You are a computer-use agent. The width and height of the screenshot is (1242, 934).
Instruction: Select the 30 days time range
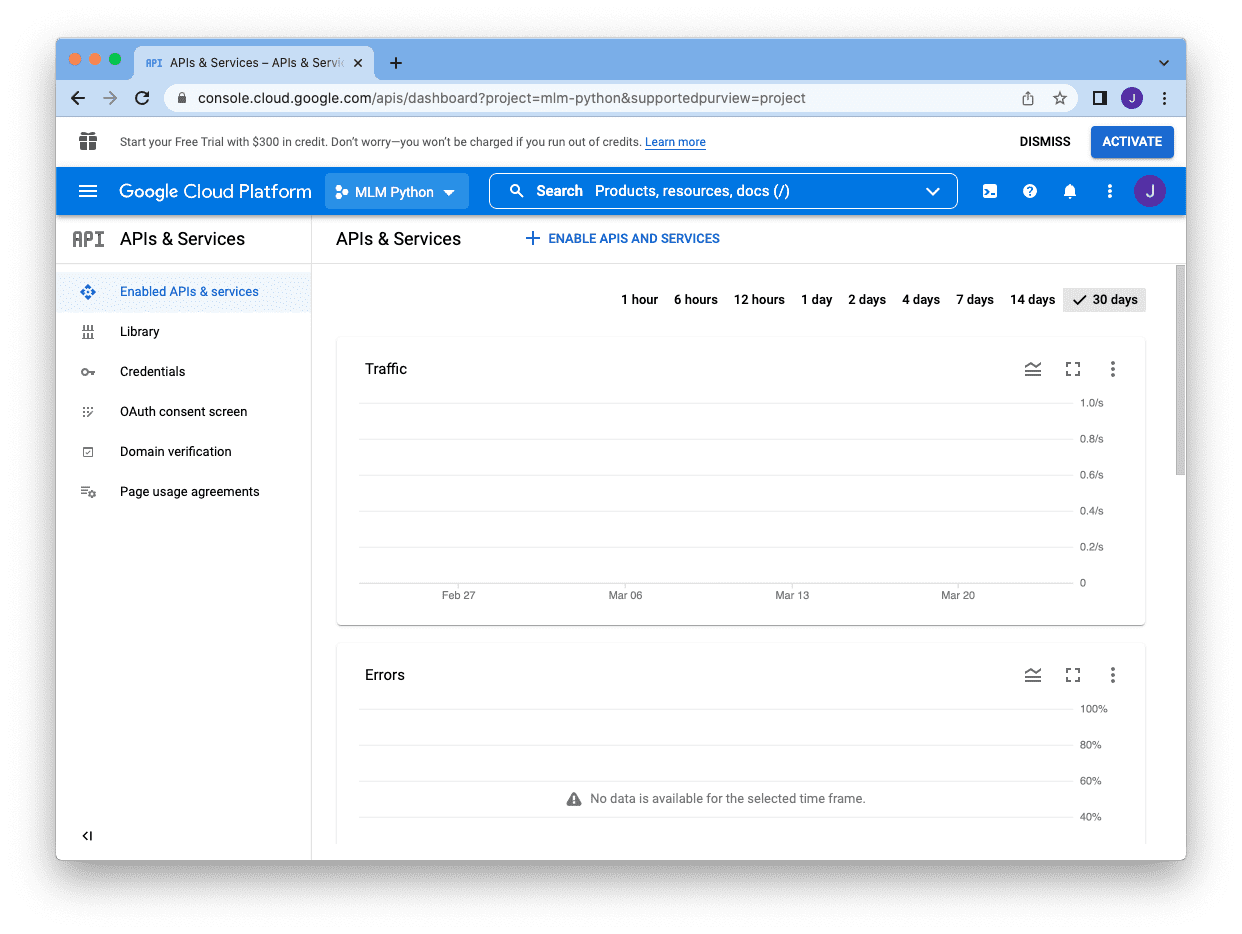click(x=1104, y=300)
